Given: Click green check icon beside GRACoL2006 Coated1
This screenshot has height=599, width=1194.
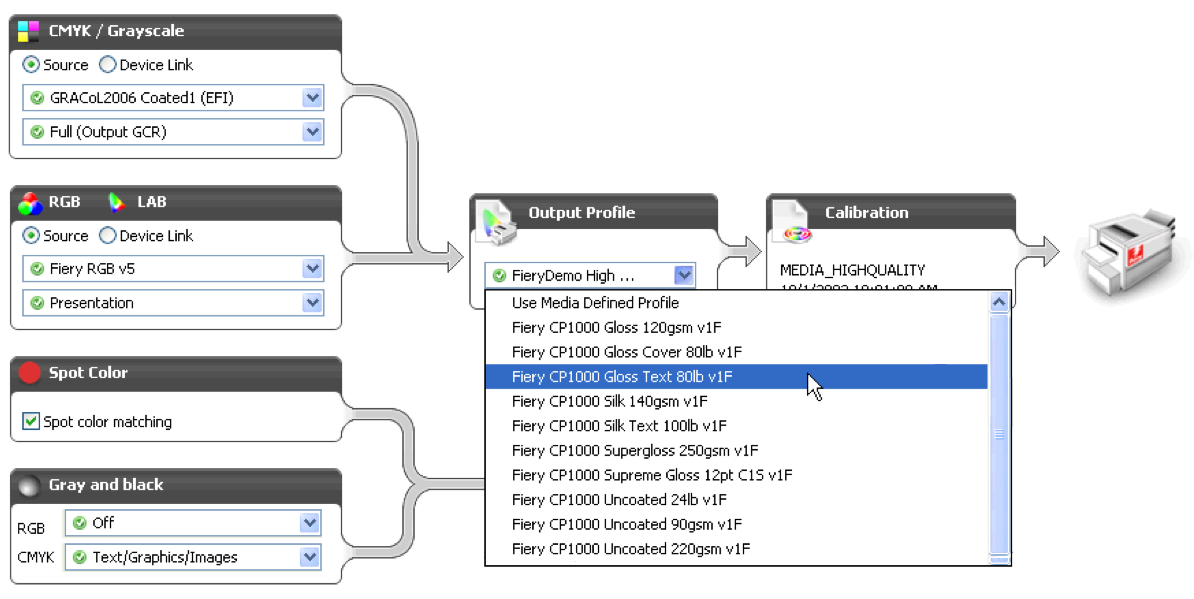Looking at the screenshot, I should (x=37, y=98).
